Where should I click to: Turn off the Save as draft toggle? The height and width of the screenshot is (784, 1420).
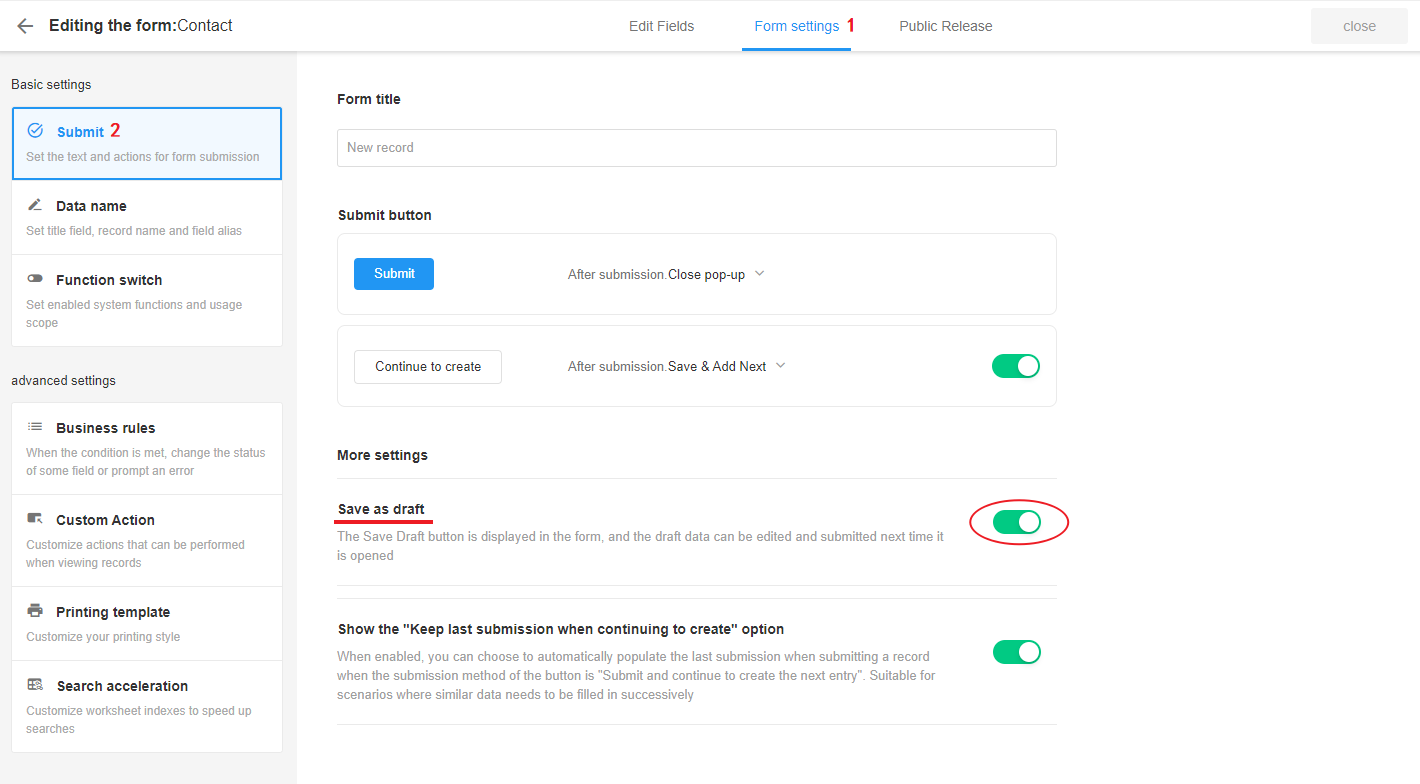coord(1017,522)
